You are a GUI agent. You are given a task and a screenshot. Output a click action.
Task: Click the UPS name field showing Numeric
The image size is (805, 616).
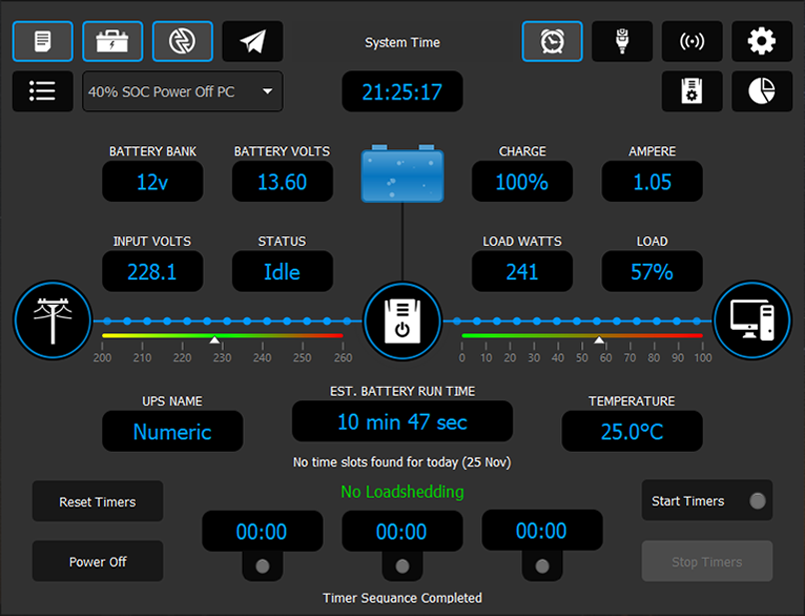pos(172,431)
